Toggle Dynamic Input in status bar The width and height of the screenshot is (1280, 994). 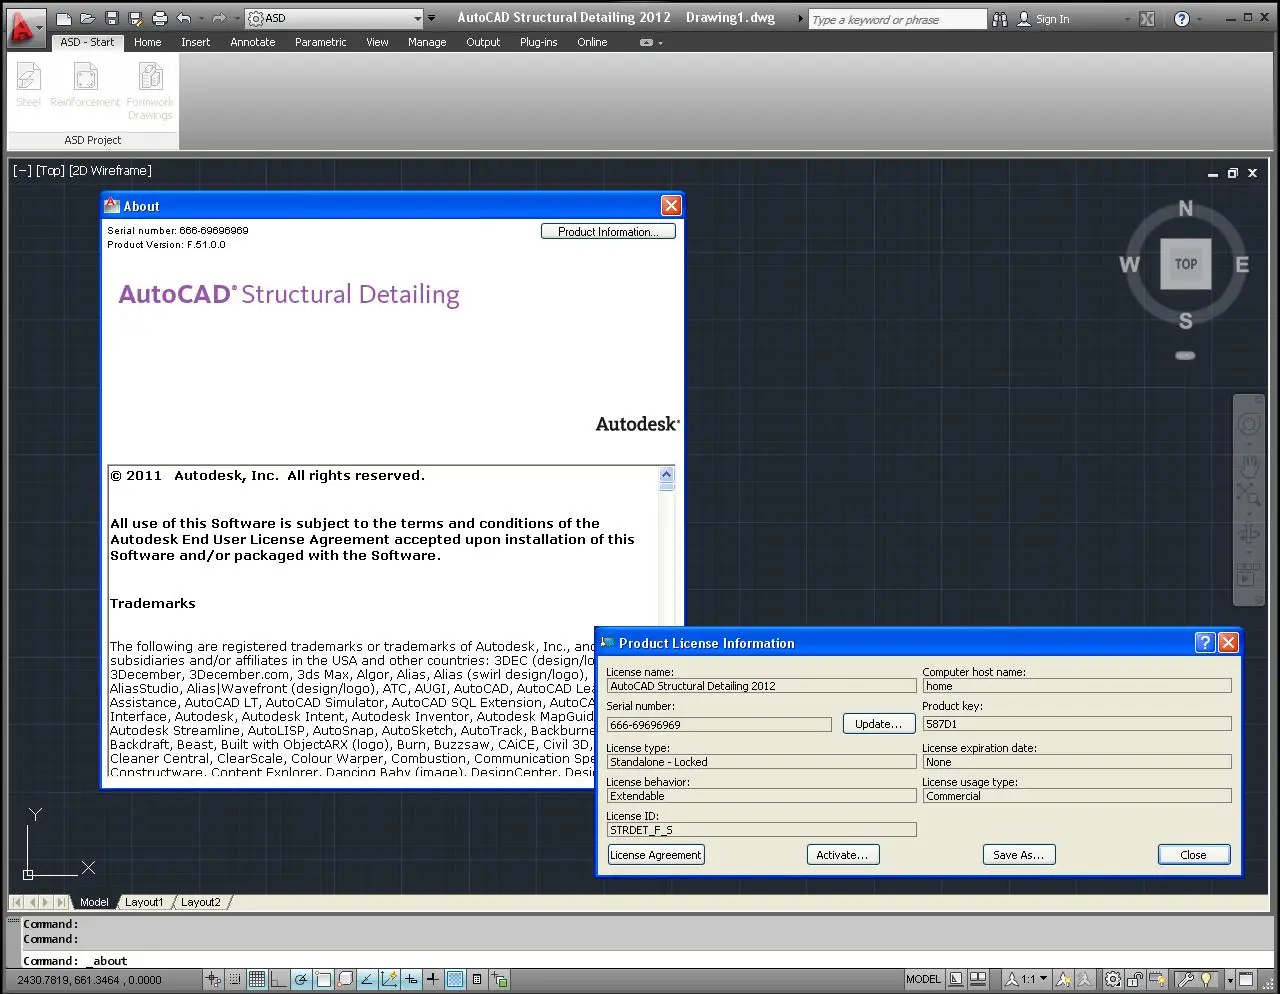(411, 979)
